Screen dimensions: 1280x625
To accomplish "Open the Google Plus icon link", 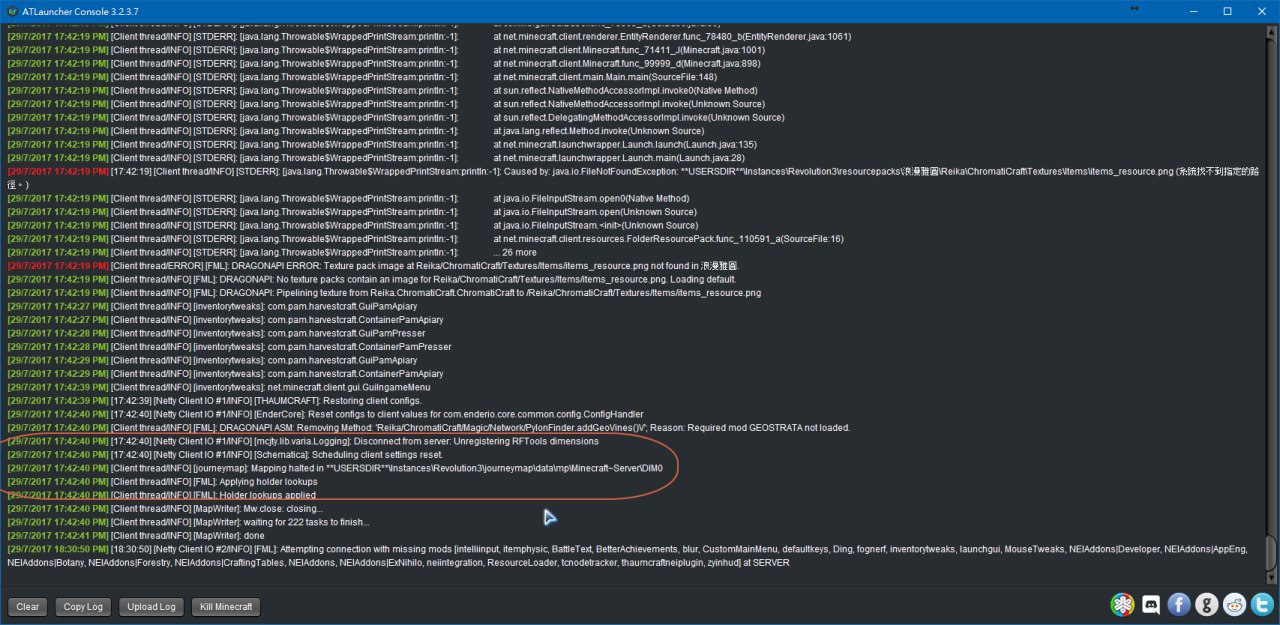I will (x=1207, y=604).
